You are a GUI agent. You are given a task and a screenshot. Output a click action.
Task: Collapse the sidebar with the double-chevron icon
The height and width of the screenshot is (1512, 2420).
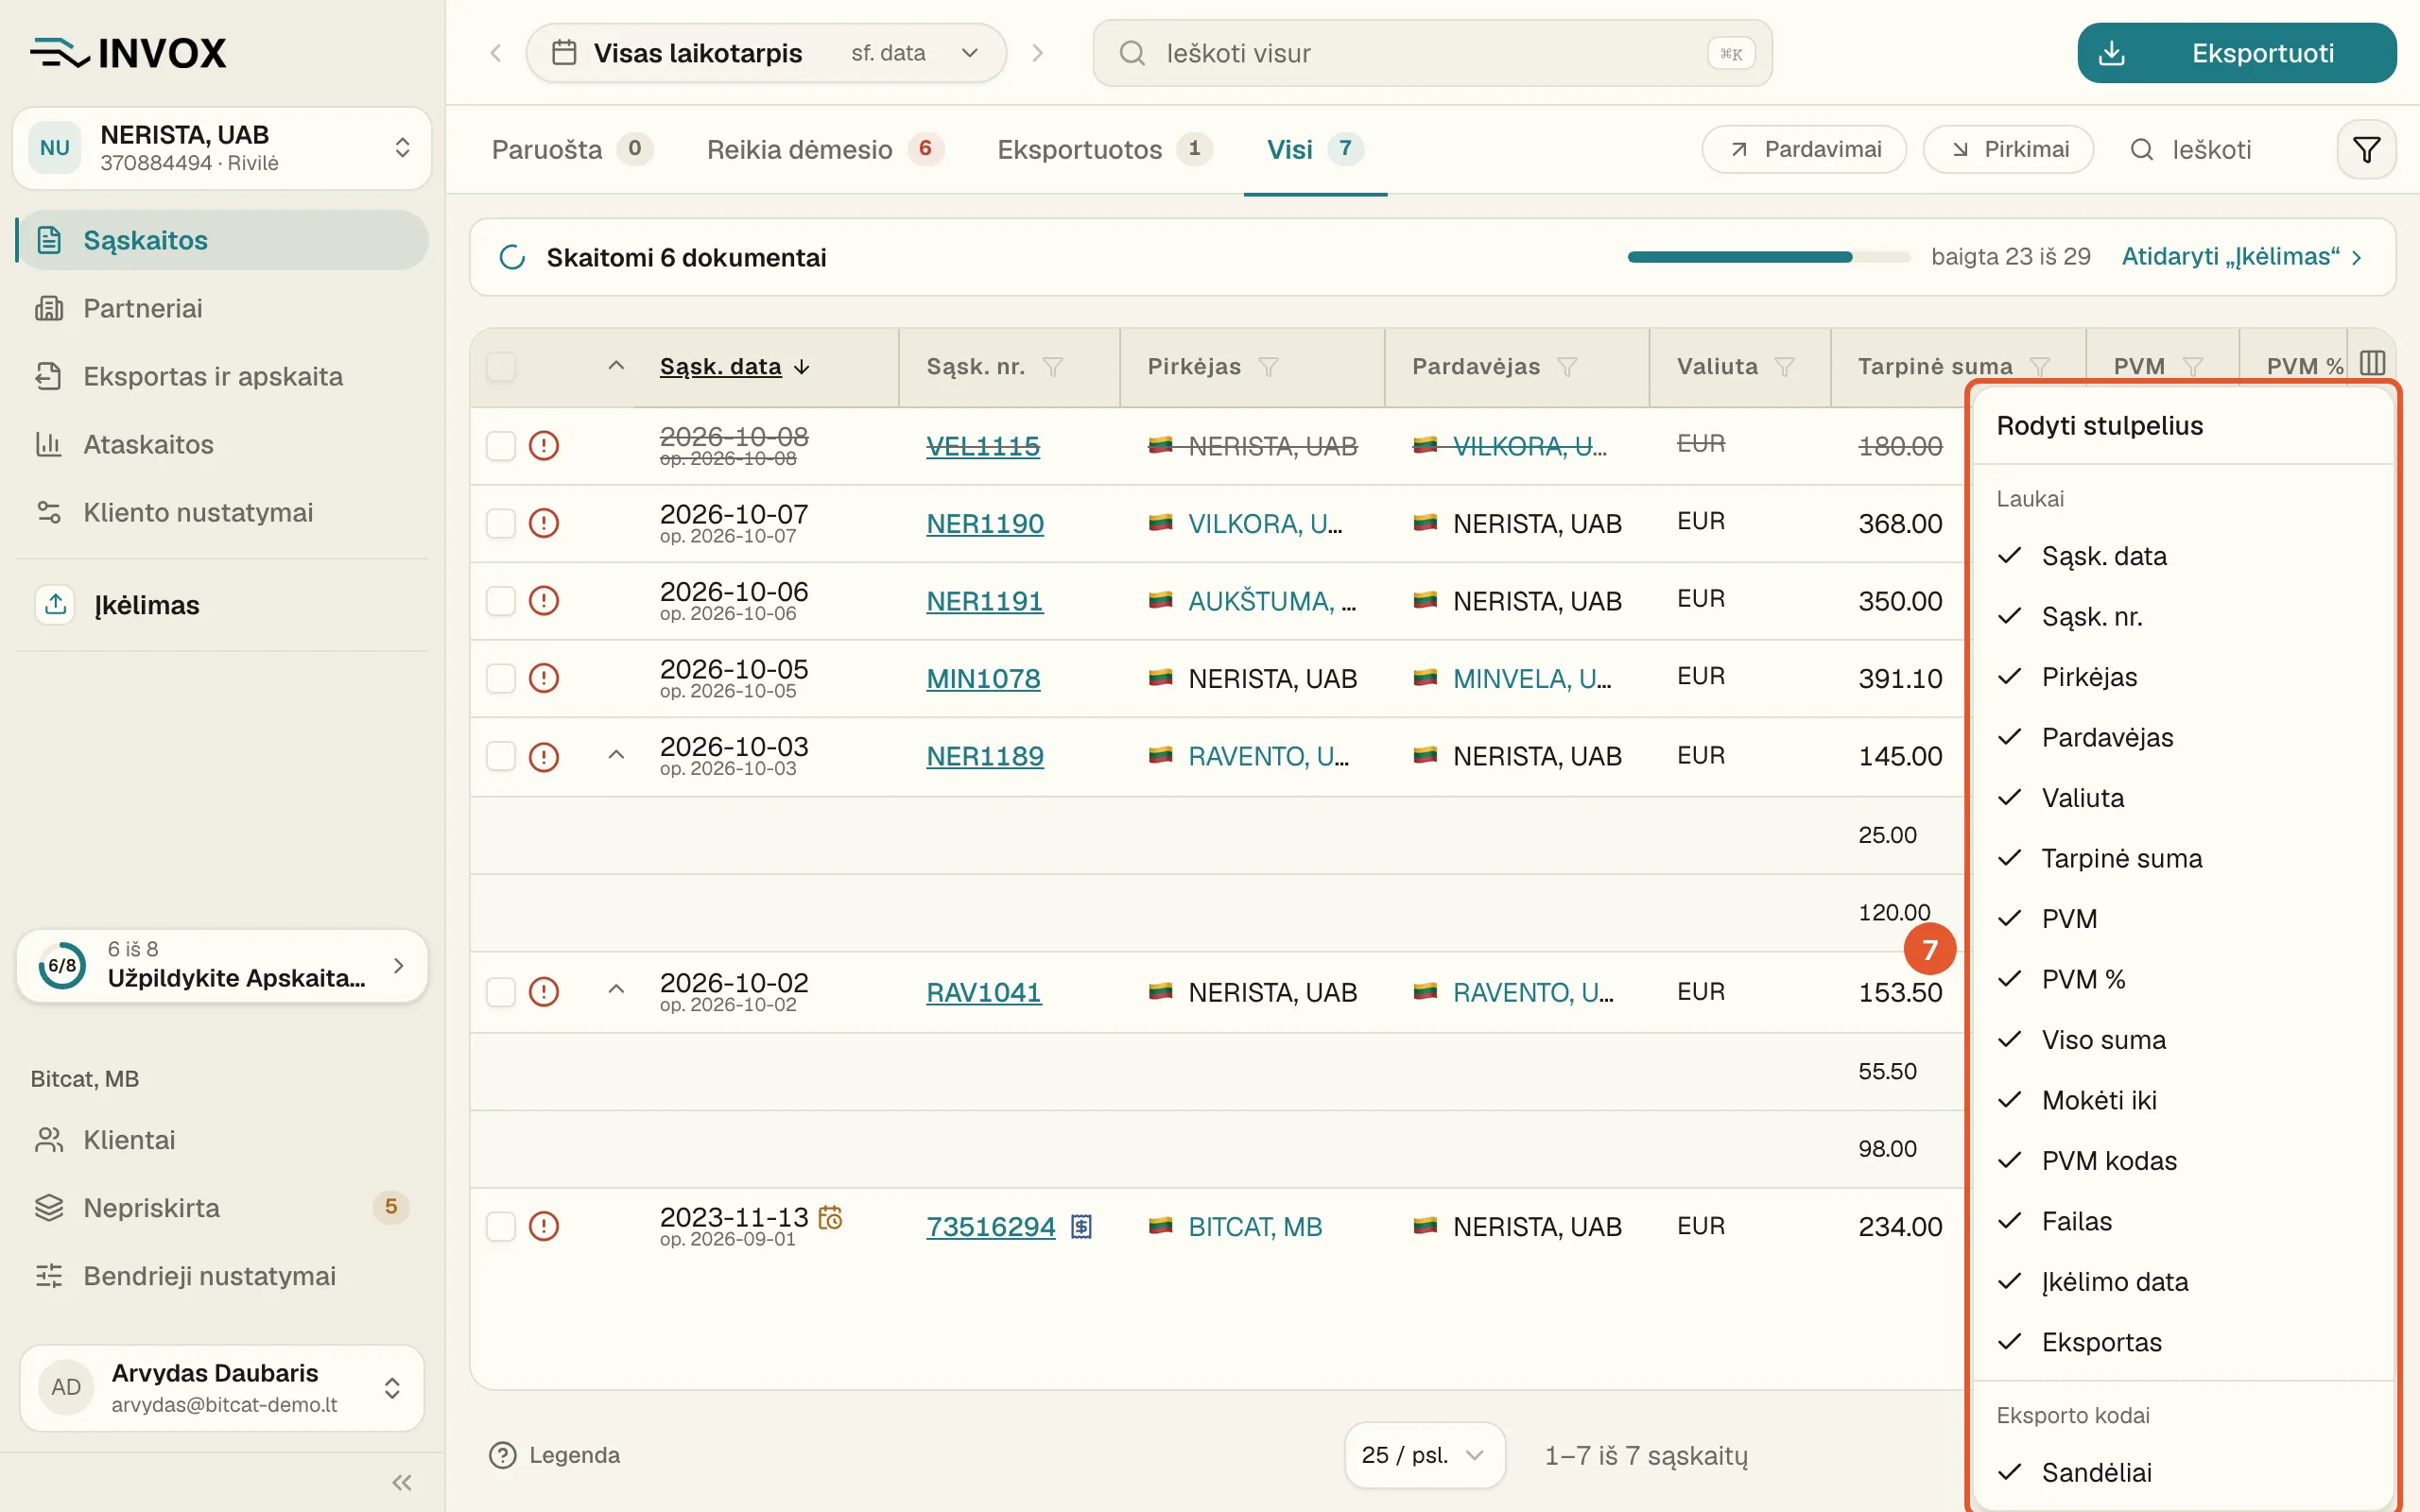pos(402,1482)
